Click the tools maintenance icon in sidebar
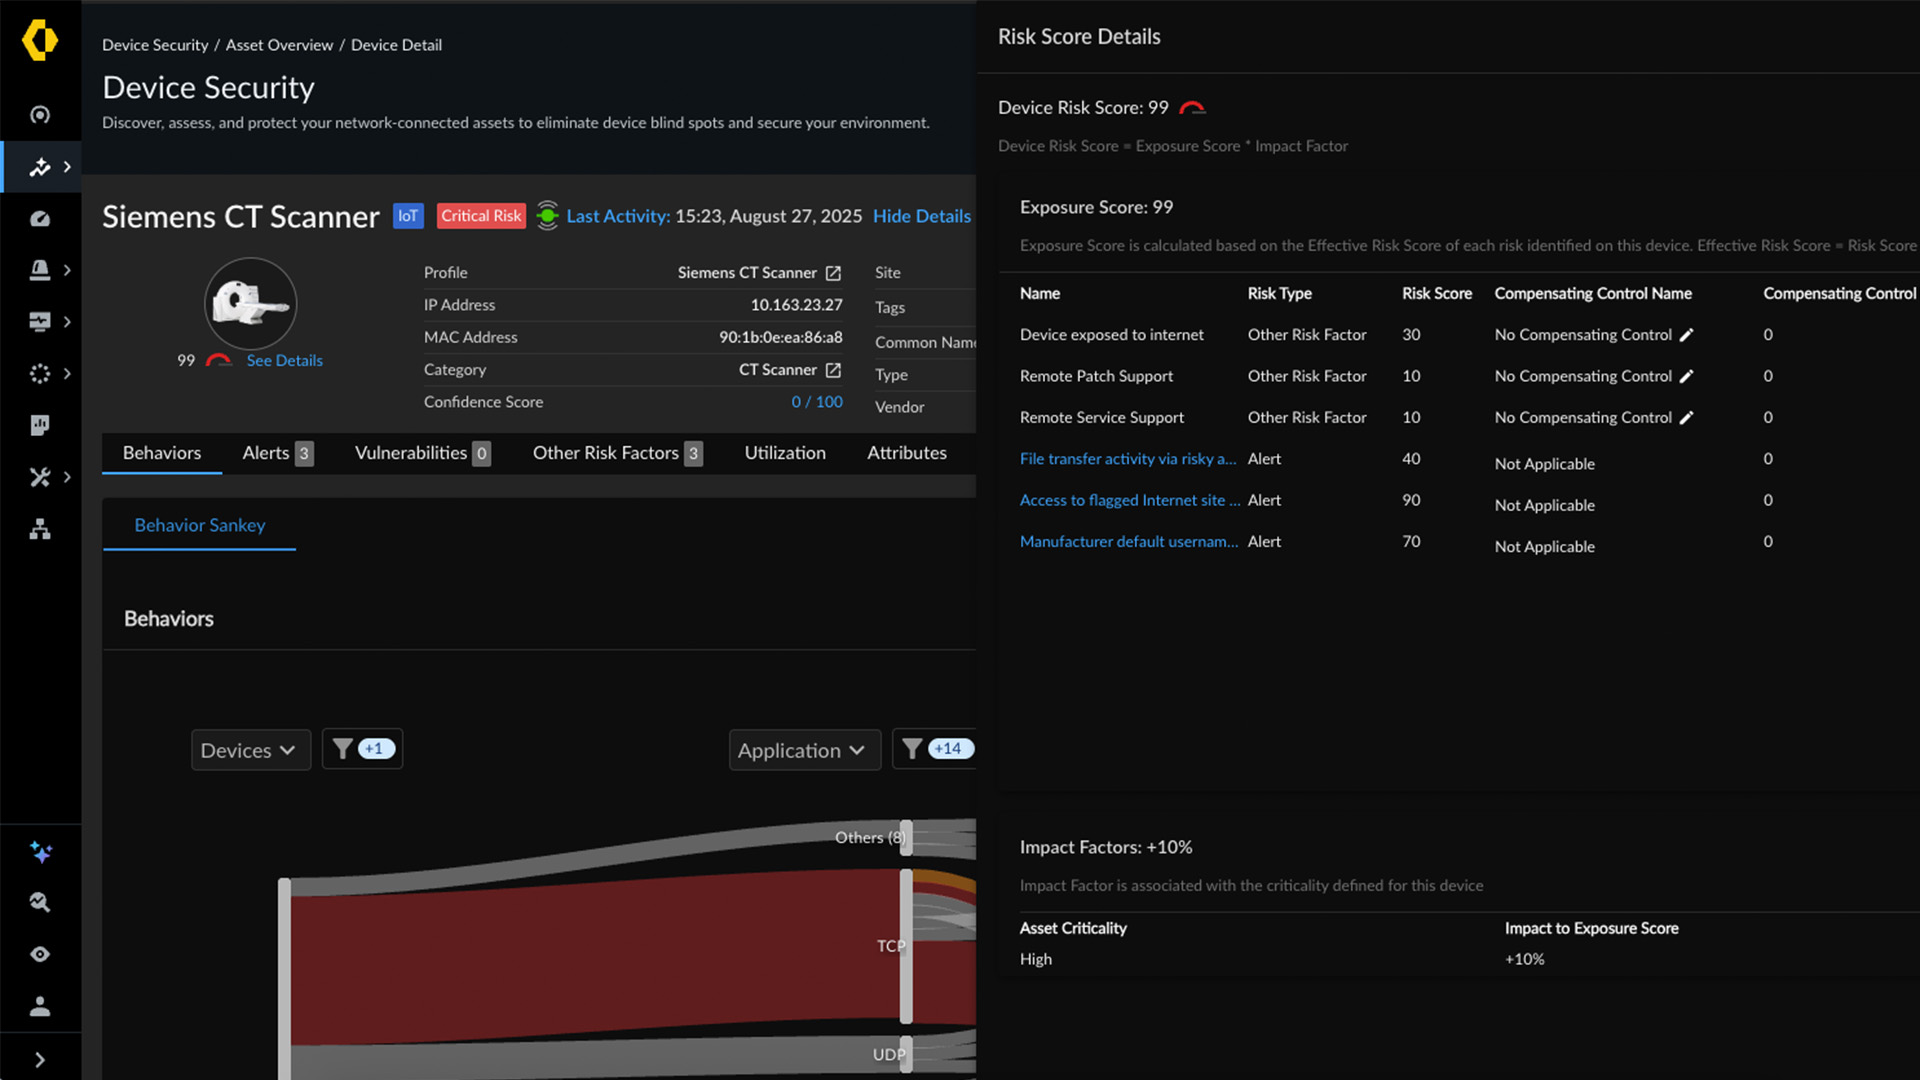Screen dimensions: 1920x1080 tap(40, 477)
